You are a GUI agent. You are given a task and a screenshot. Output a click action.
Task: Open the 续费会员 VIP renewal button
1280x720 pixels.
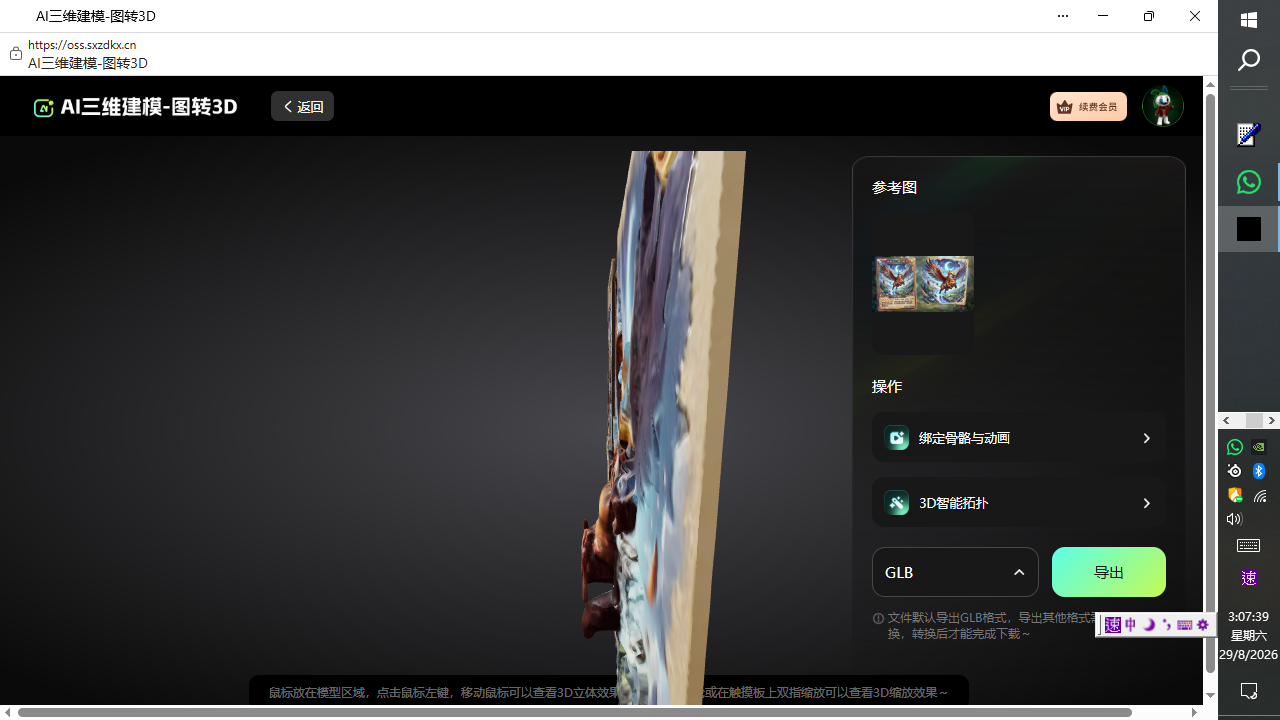(x=1088, y=106)
